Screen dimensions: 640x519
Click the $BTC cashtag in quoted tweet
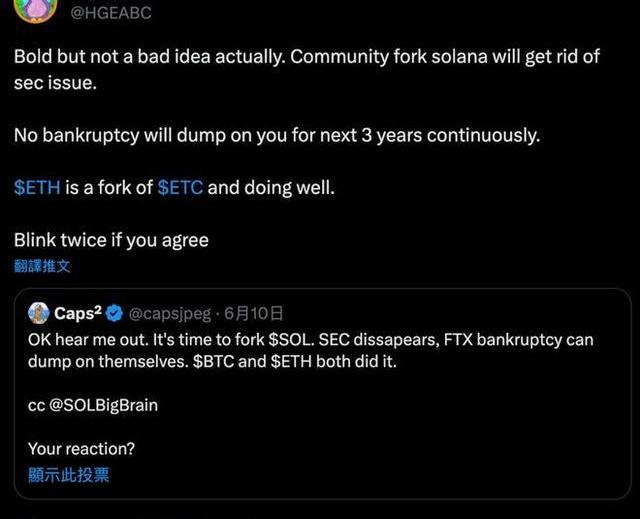213,362
